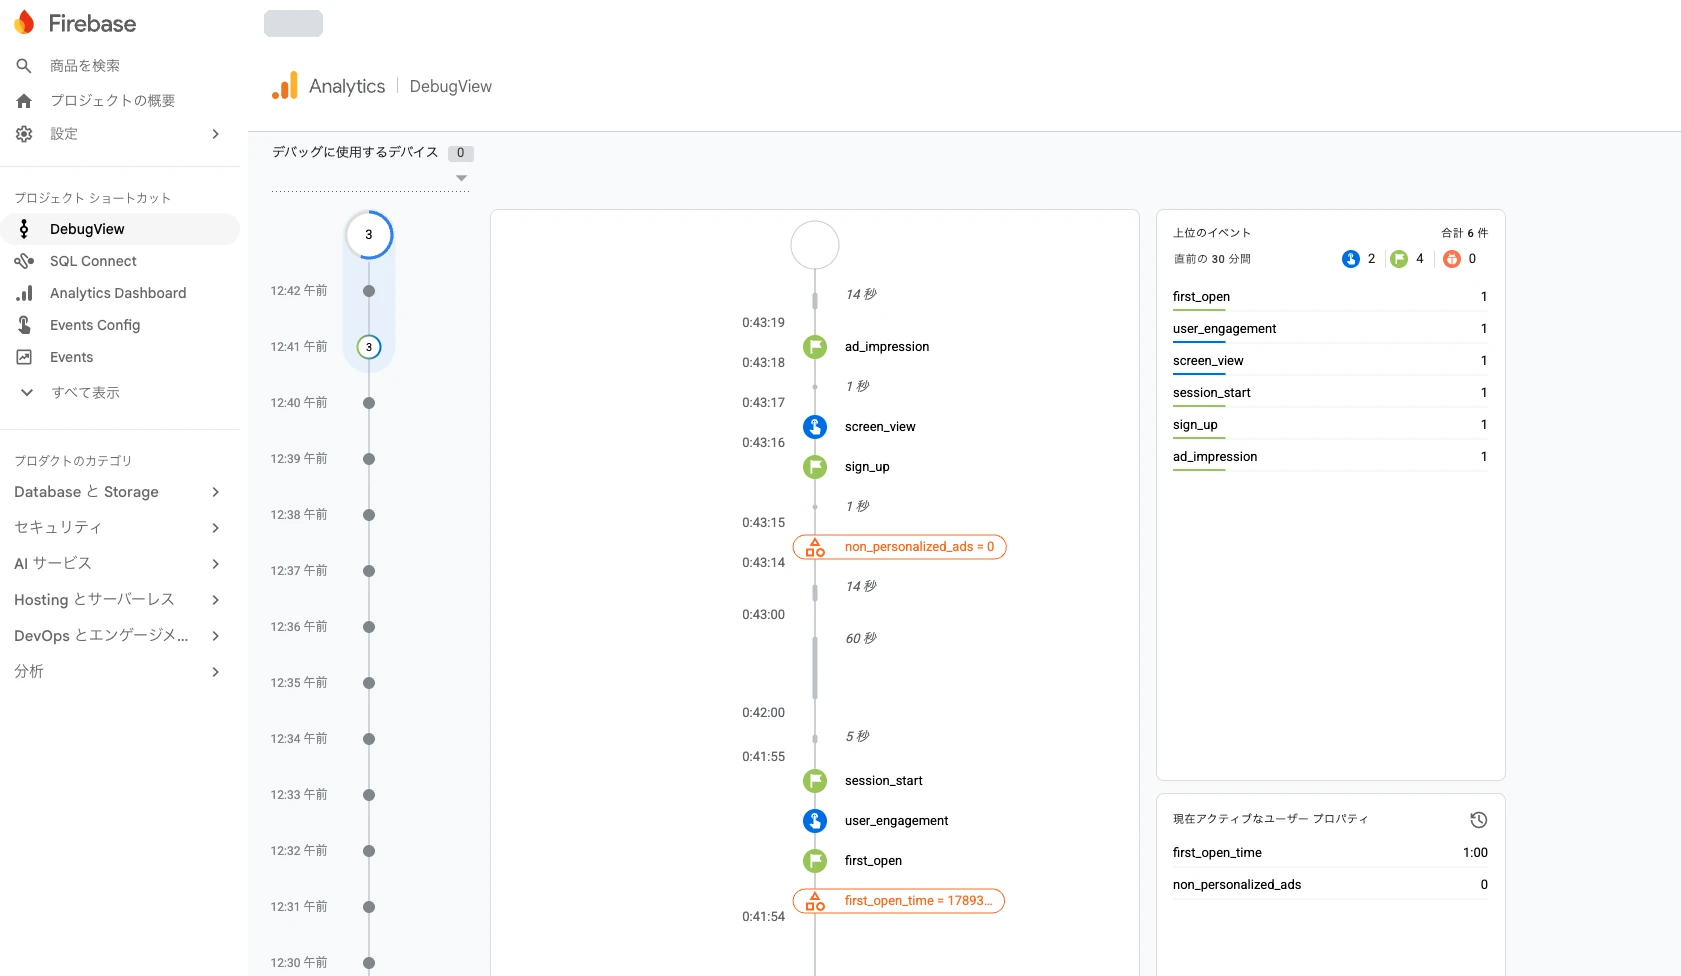Click the settings gear icon

click(x=24, y=134)
